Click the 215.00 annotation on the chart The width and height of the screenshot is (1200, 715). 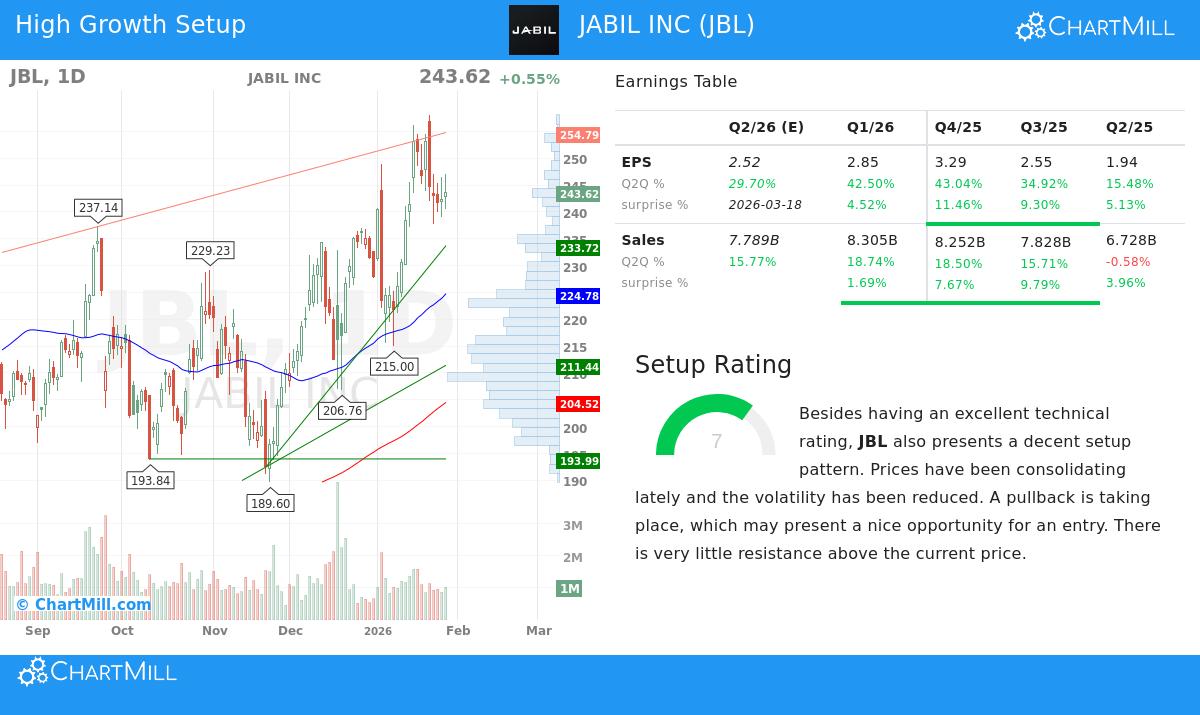pos(394,366)
